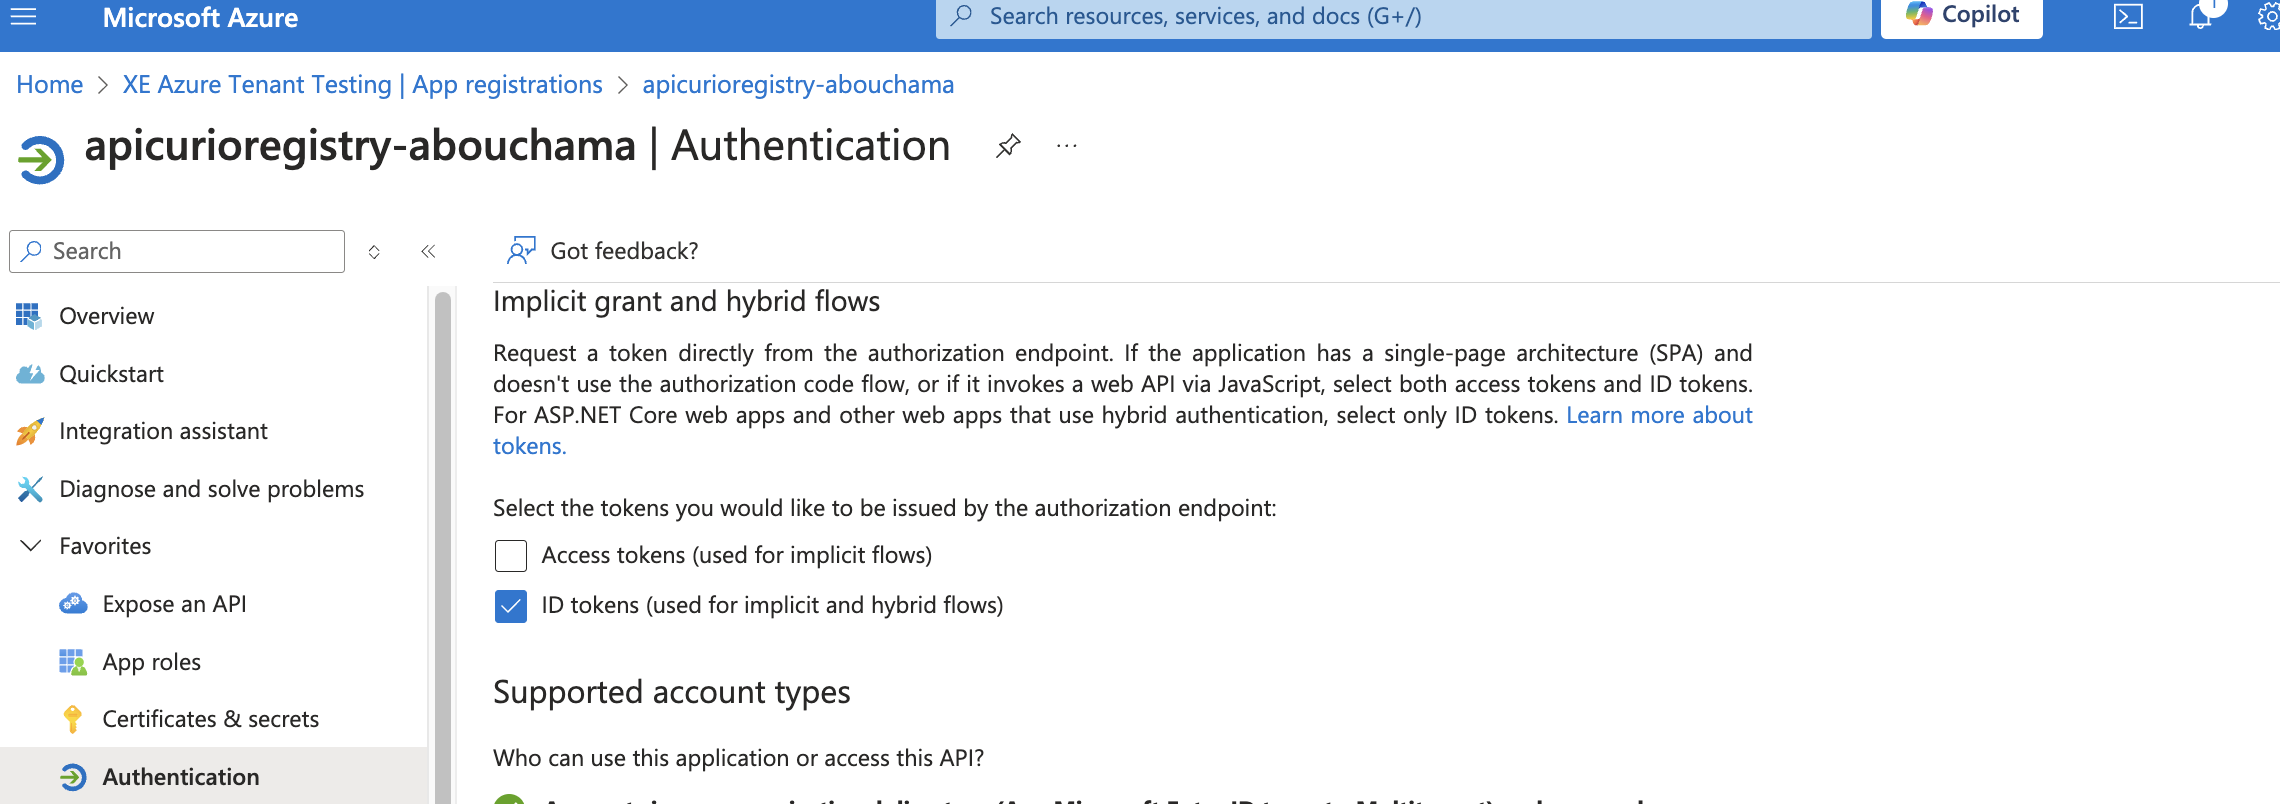Click the sidebar vertical scrollbar
Screen dimensions: 2280x804
[443, 546]
